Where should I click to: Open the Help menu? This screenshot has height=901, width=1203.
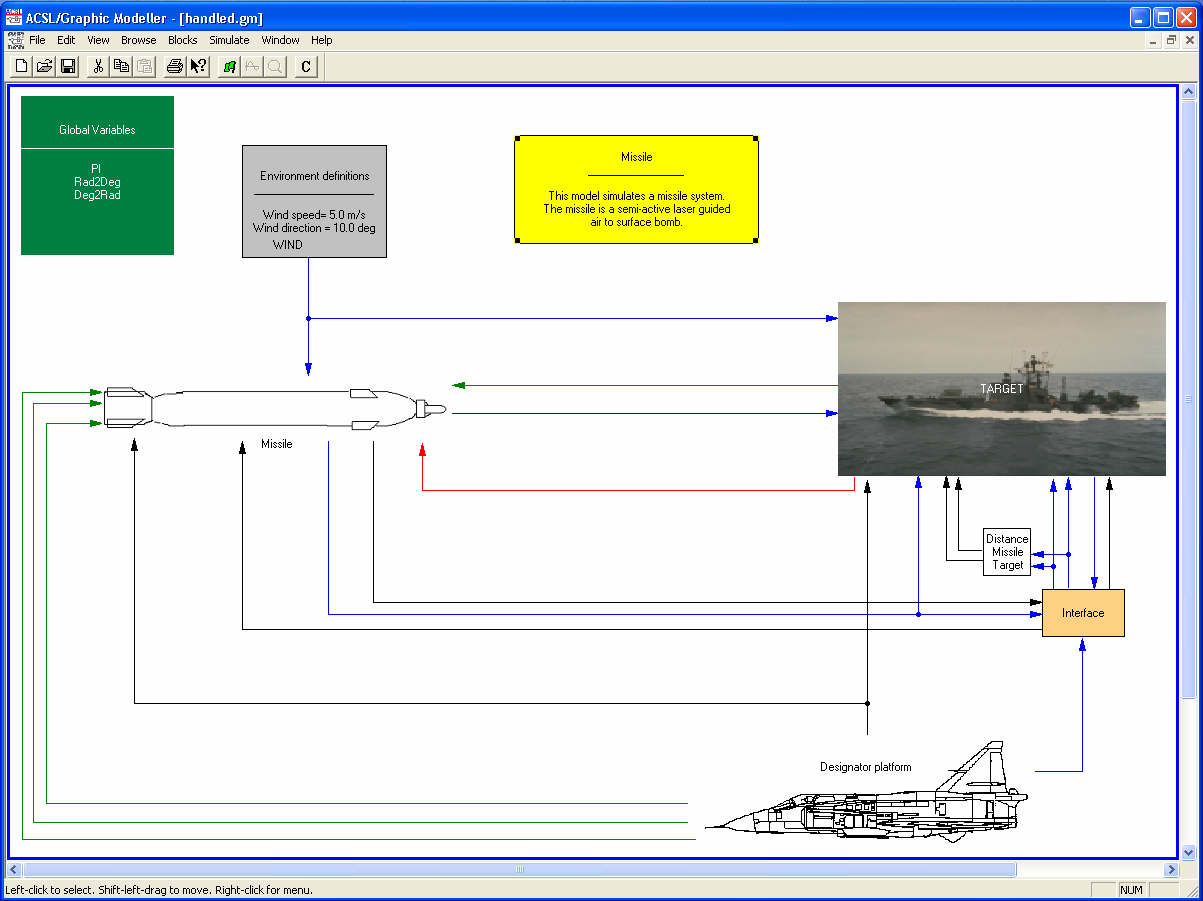click(321, 40)
